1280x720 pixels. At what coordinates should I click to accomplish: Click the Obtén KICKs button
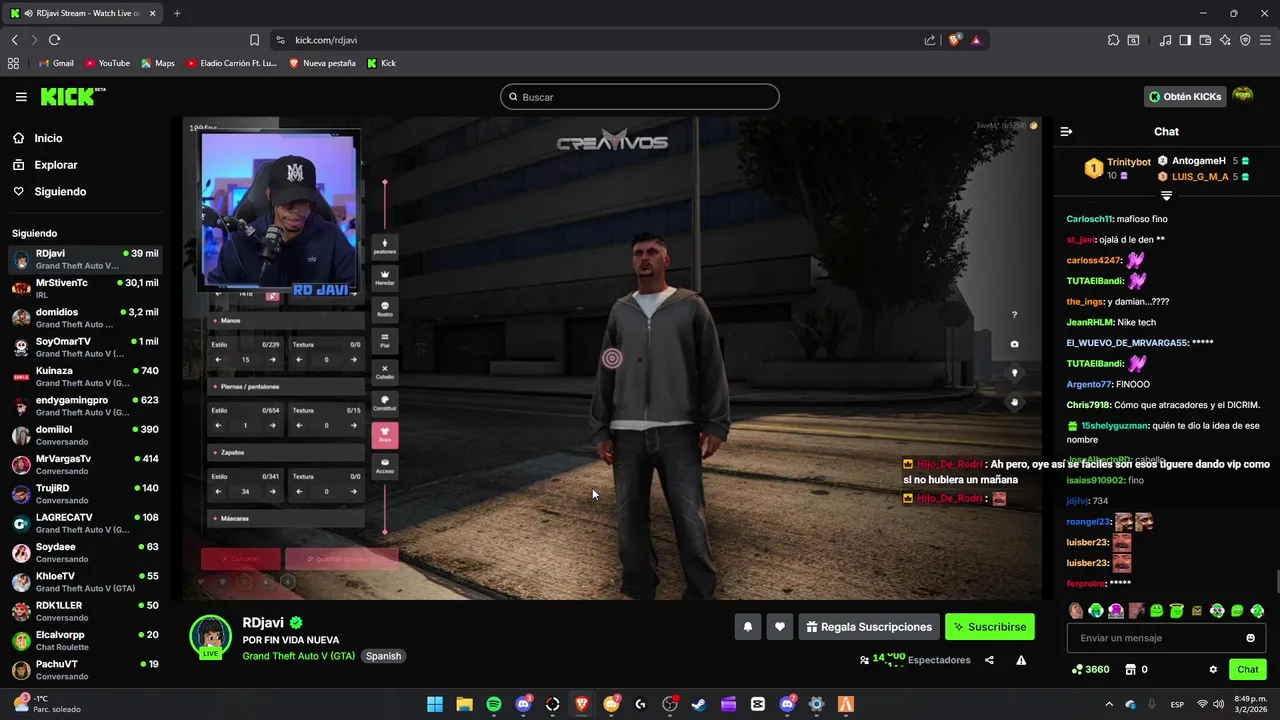1185,97
